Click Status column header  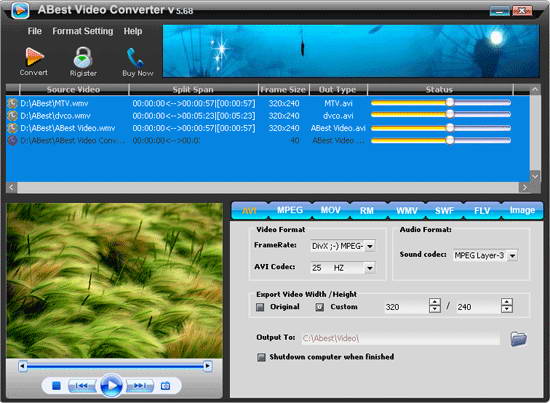440,90
